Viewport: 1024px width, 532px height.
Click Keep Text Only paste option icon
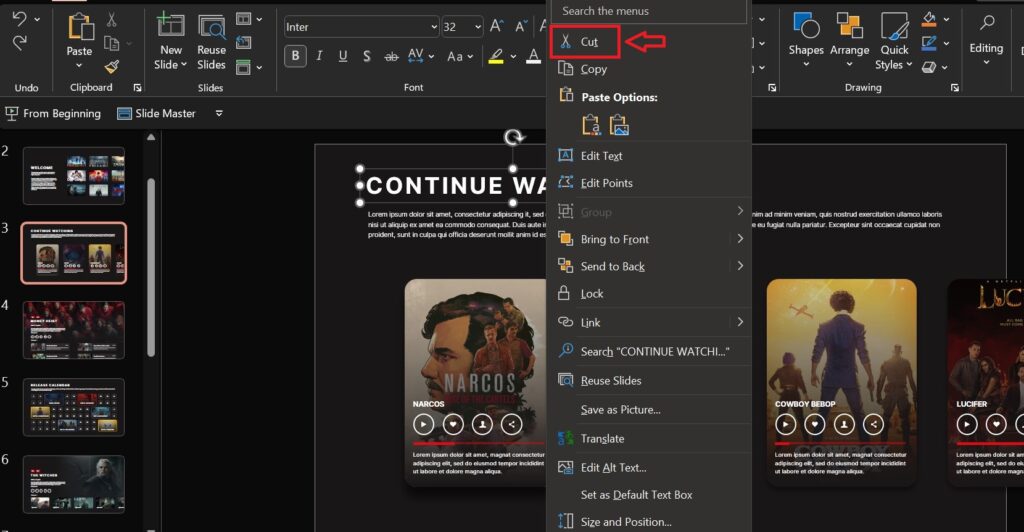coord(591,124)
